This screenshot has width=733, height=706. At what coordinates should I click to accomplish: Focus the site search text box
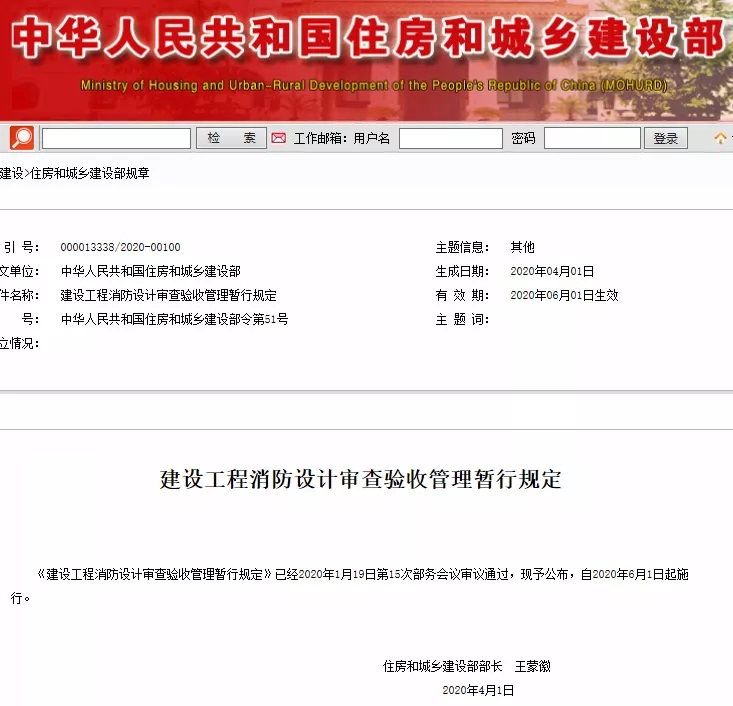click(116, 138)
